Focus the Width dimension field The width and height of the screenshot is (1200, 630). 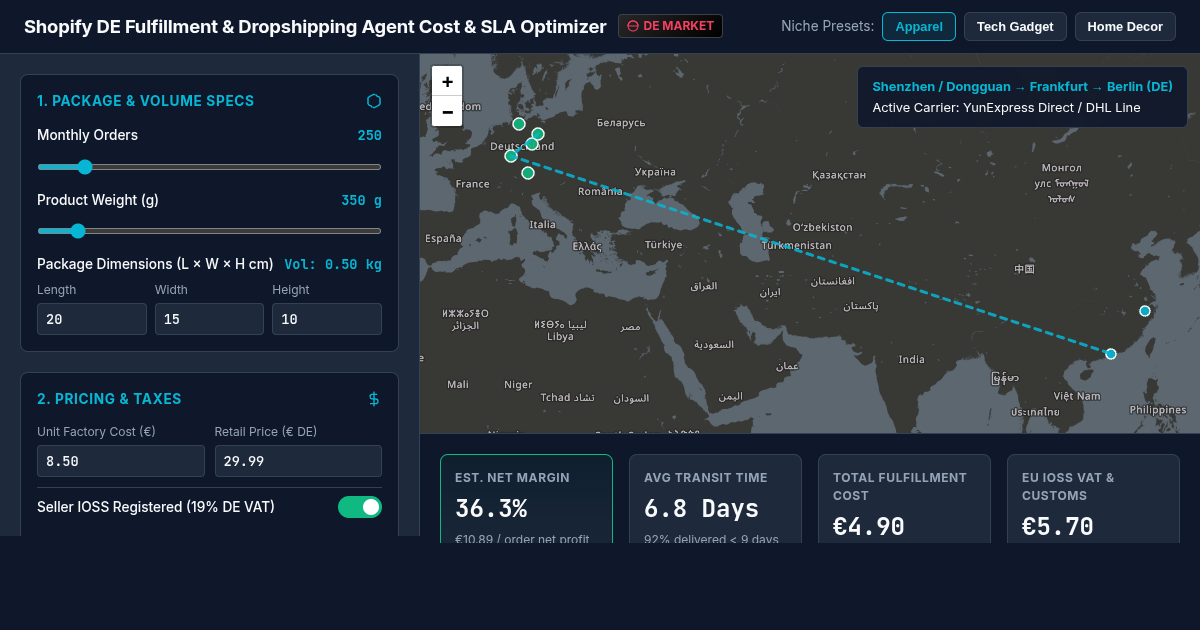pyautogui.click(x=209, y=319)
